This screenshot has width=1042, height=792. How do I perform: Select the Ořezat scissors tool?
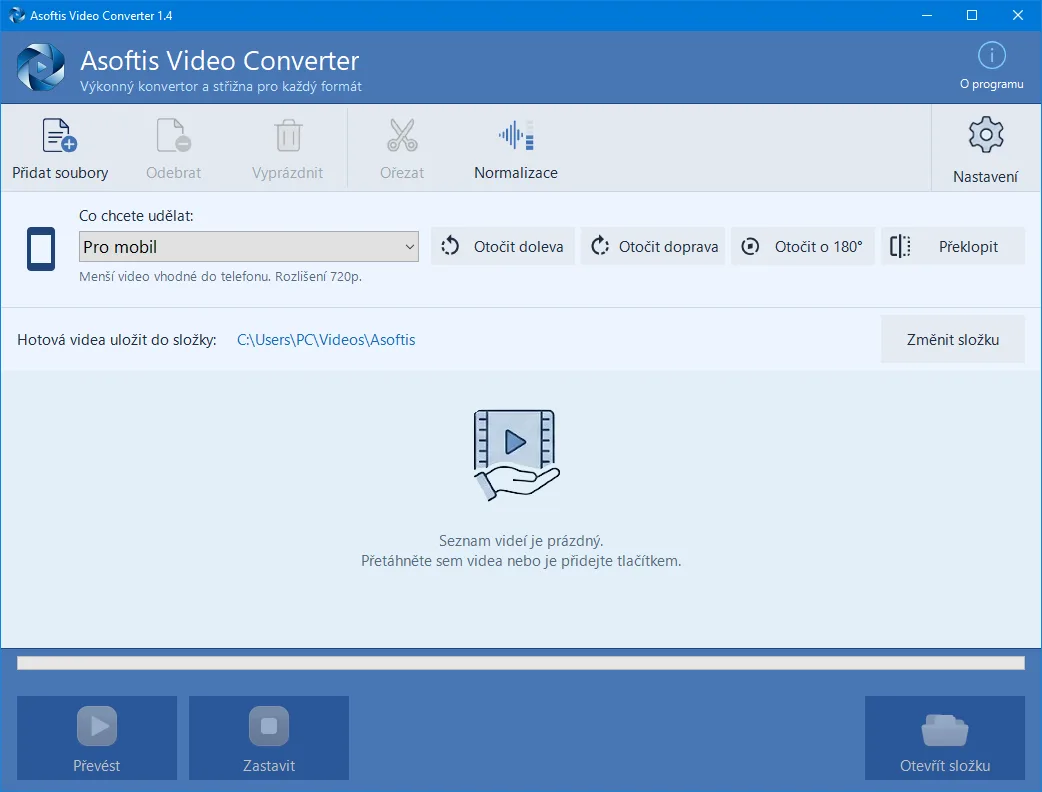(x=402, y=135)
